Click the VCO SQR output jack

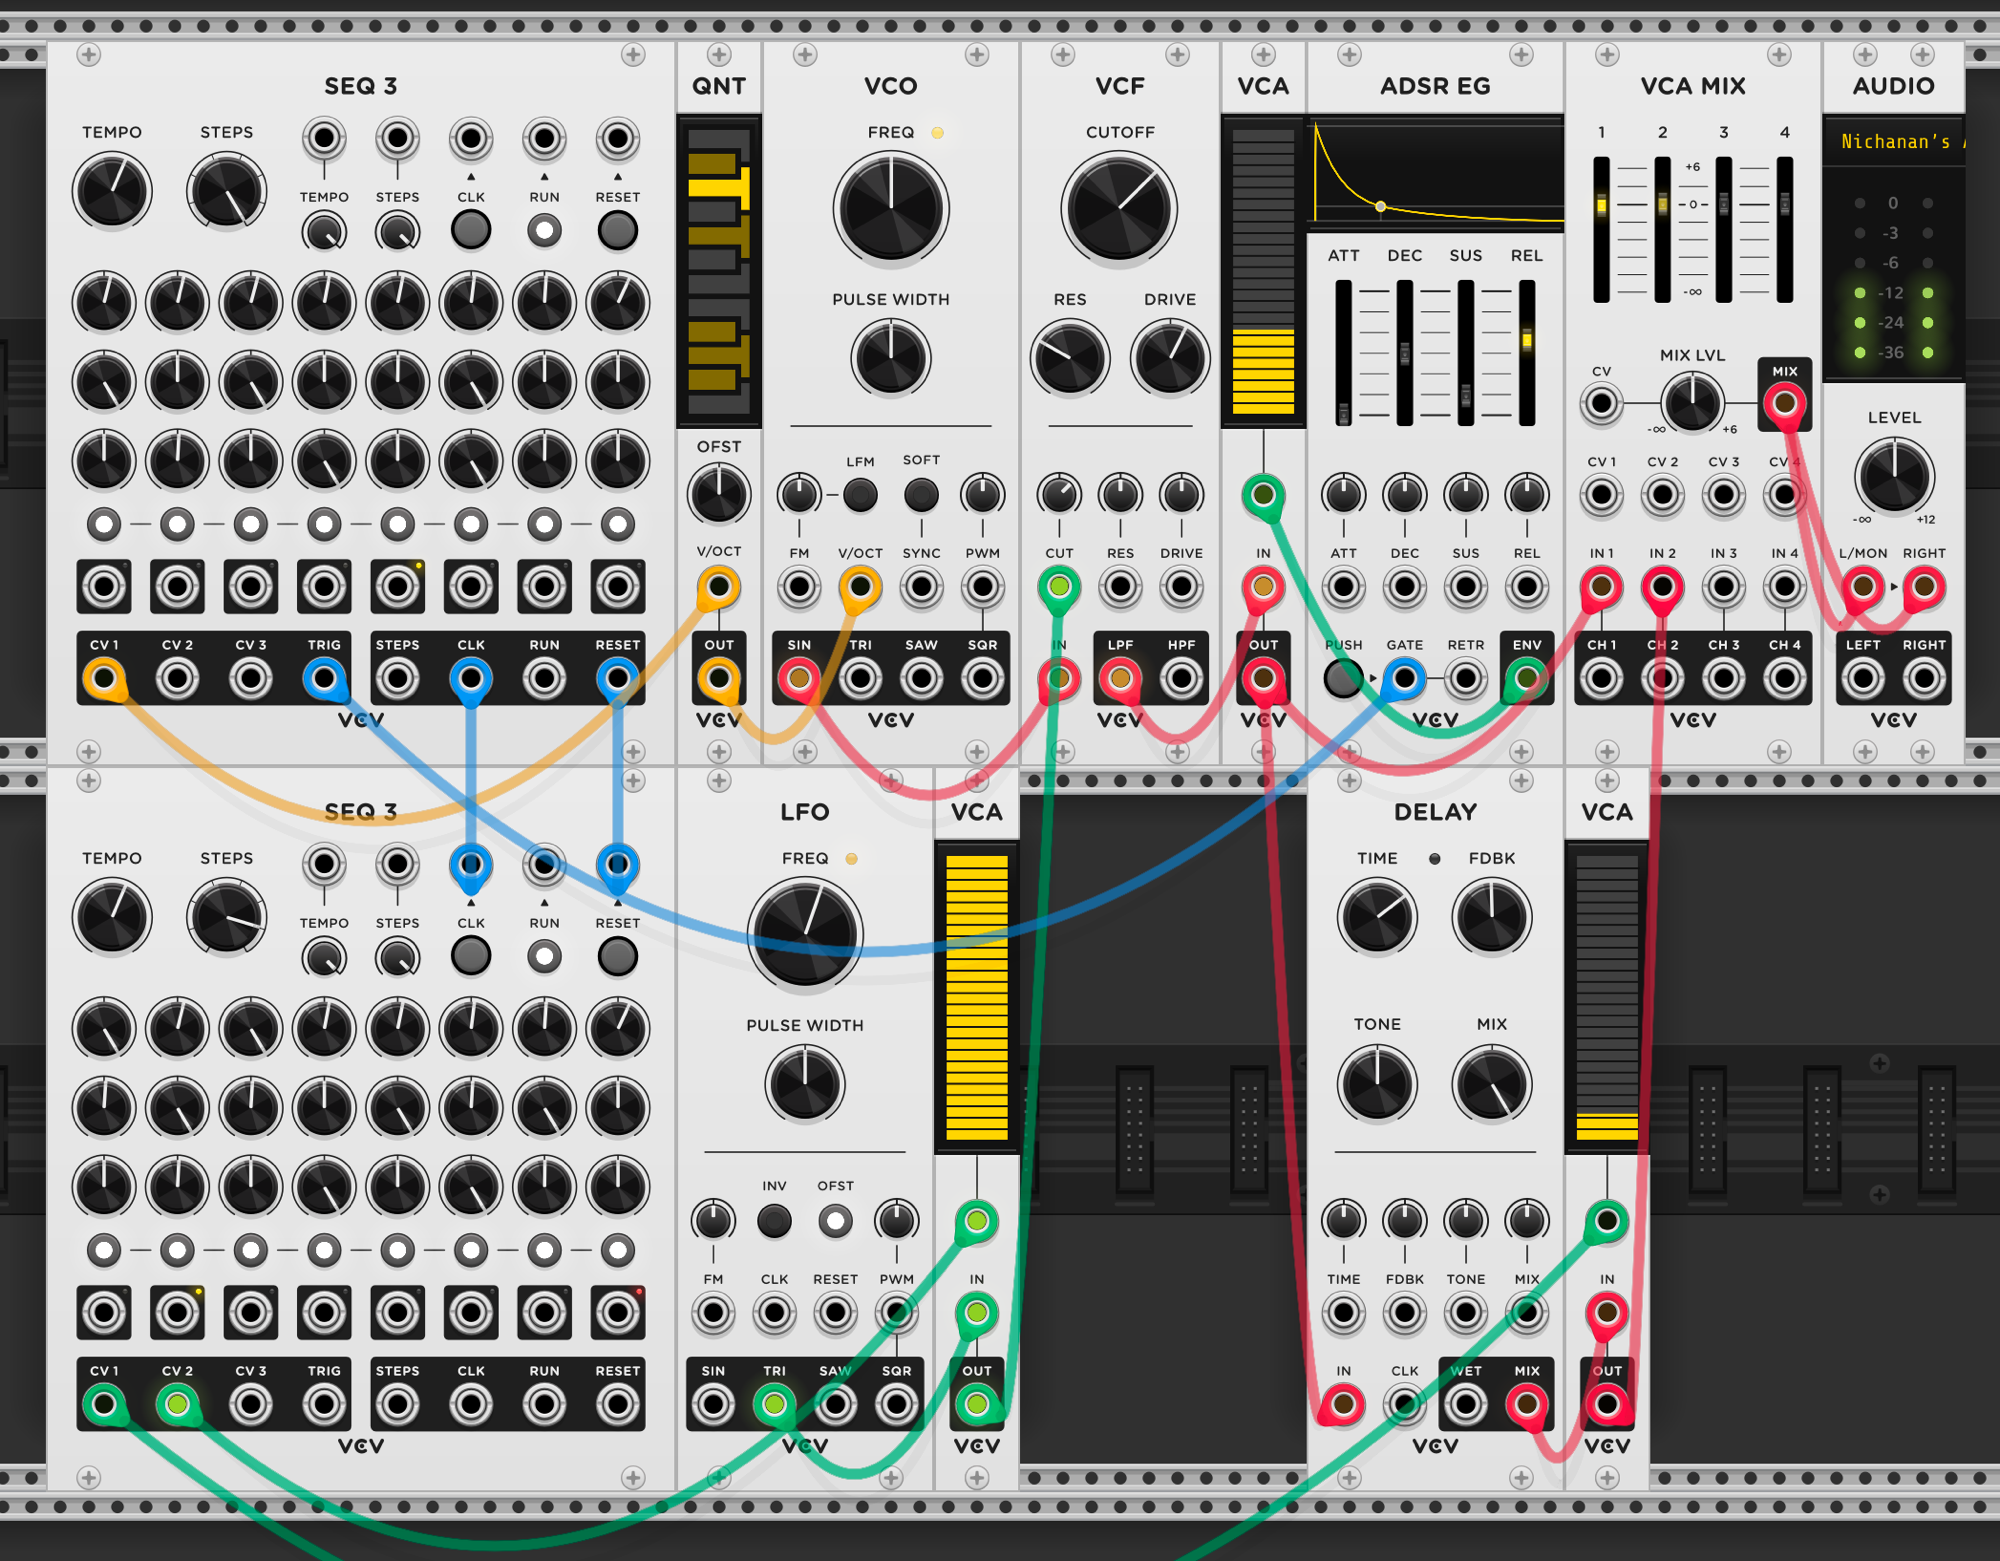982,678
